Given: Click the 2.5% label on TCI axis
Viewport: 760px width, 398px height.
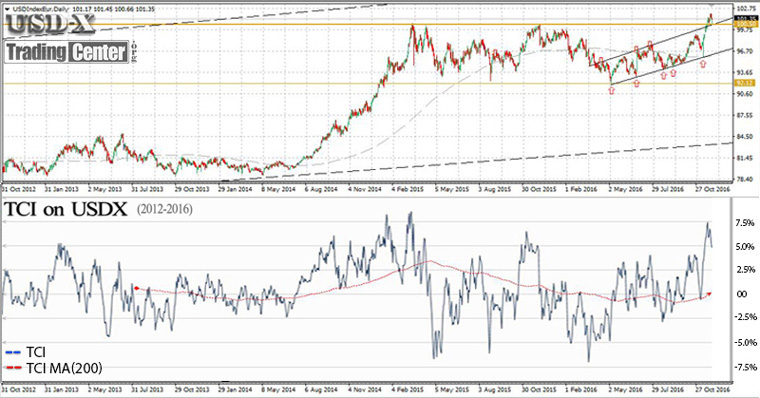Looking at the screenshot, I should click(x=745, y=270).
